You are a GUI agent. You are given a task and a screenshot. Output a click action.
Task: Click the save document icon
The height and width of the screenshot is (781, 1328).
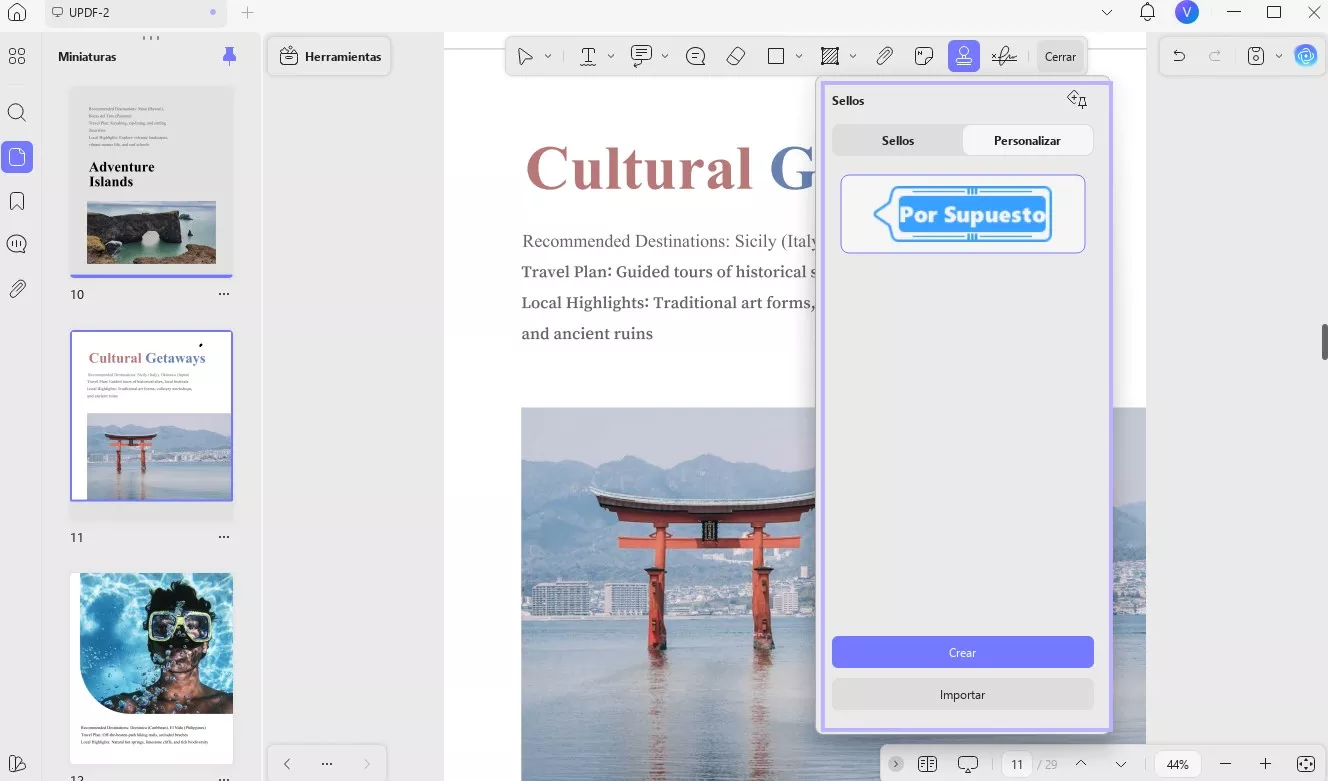point(1256,57)
